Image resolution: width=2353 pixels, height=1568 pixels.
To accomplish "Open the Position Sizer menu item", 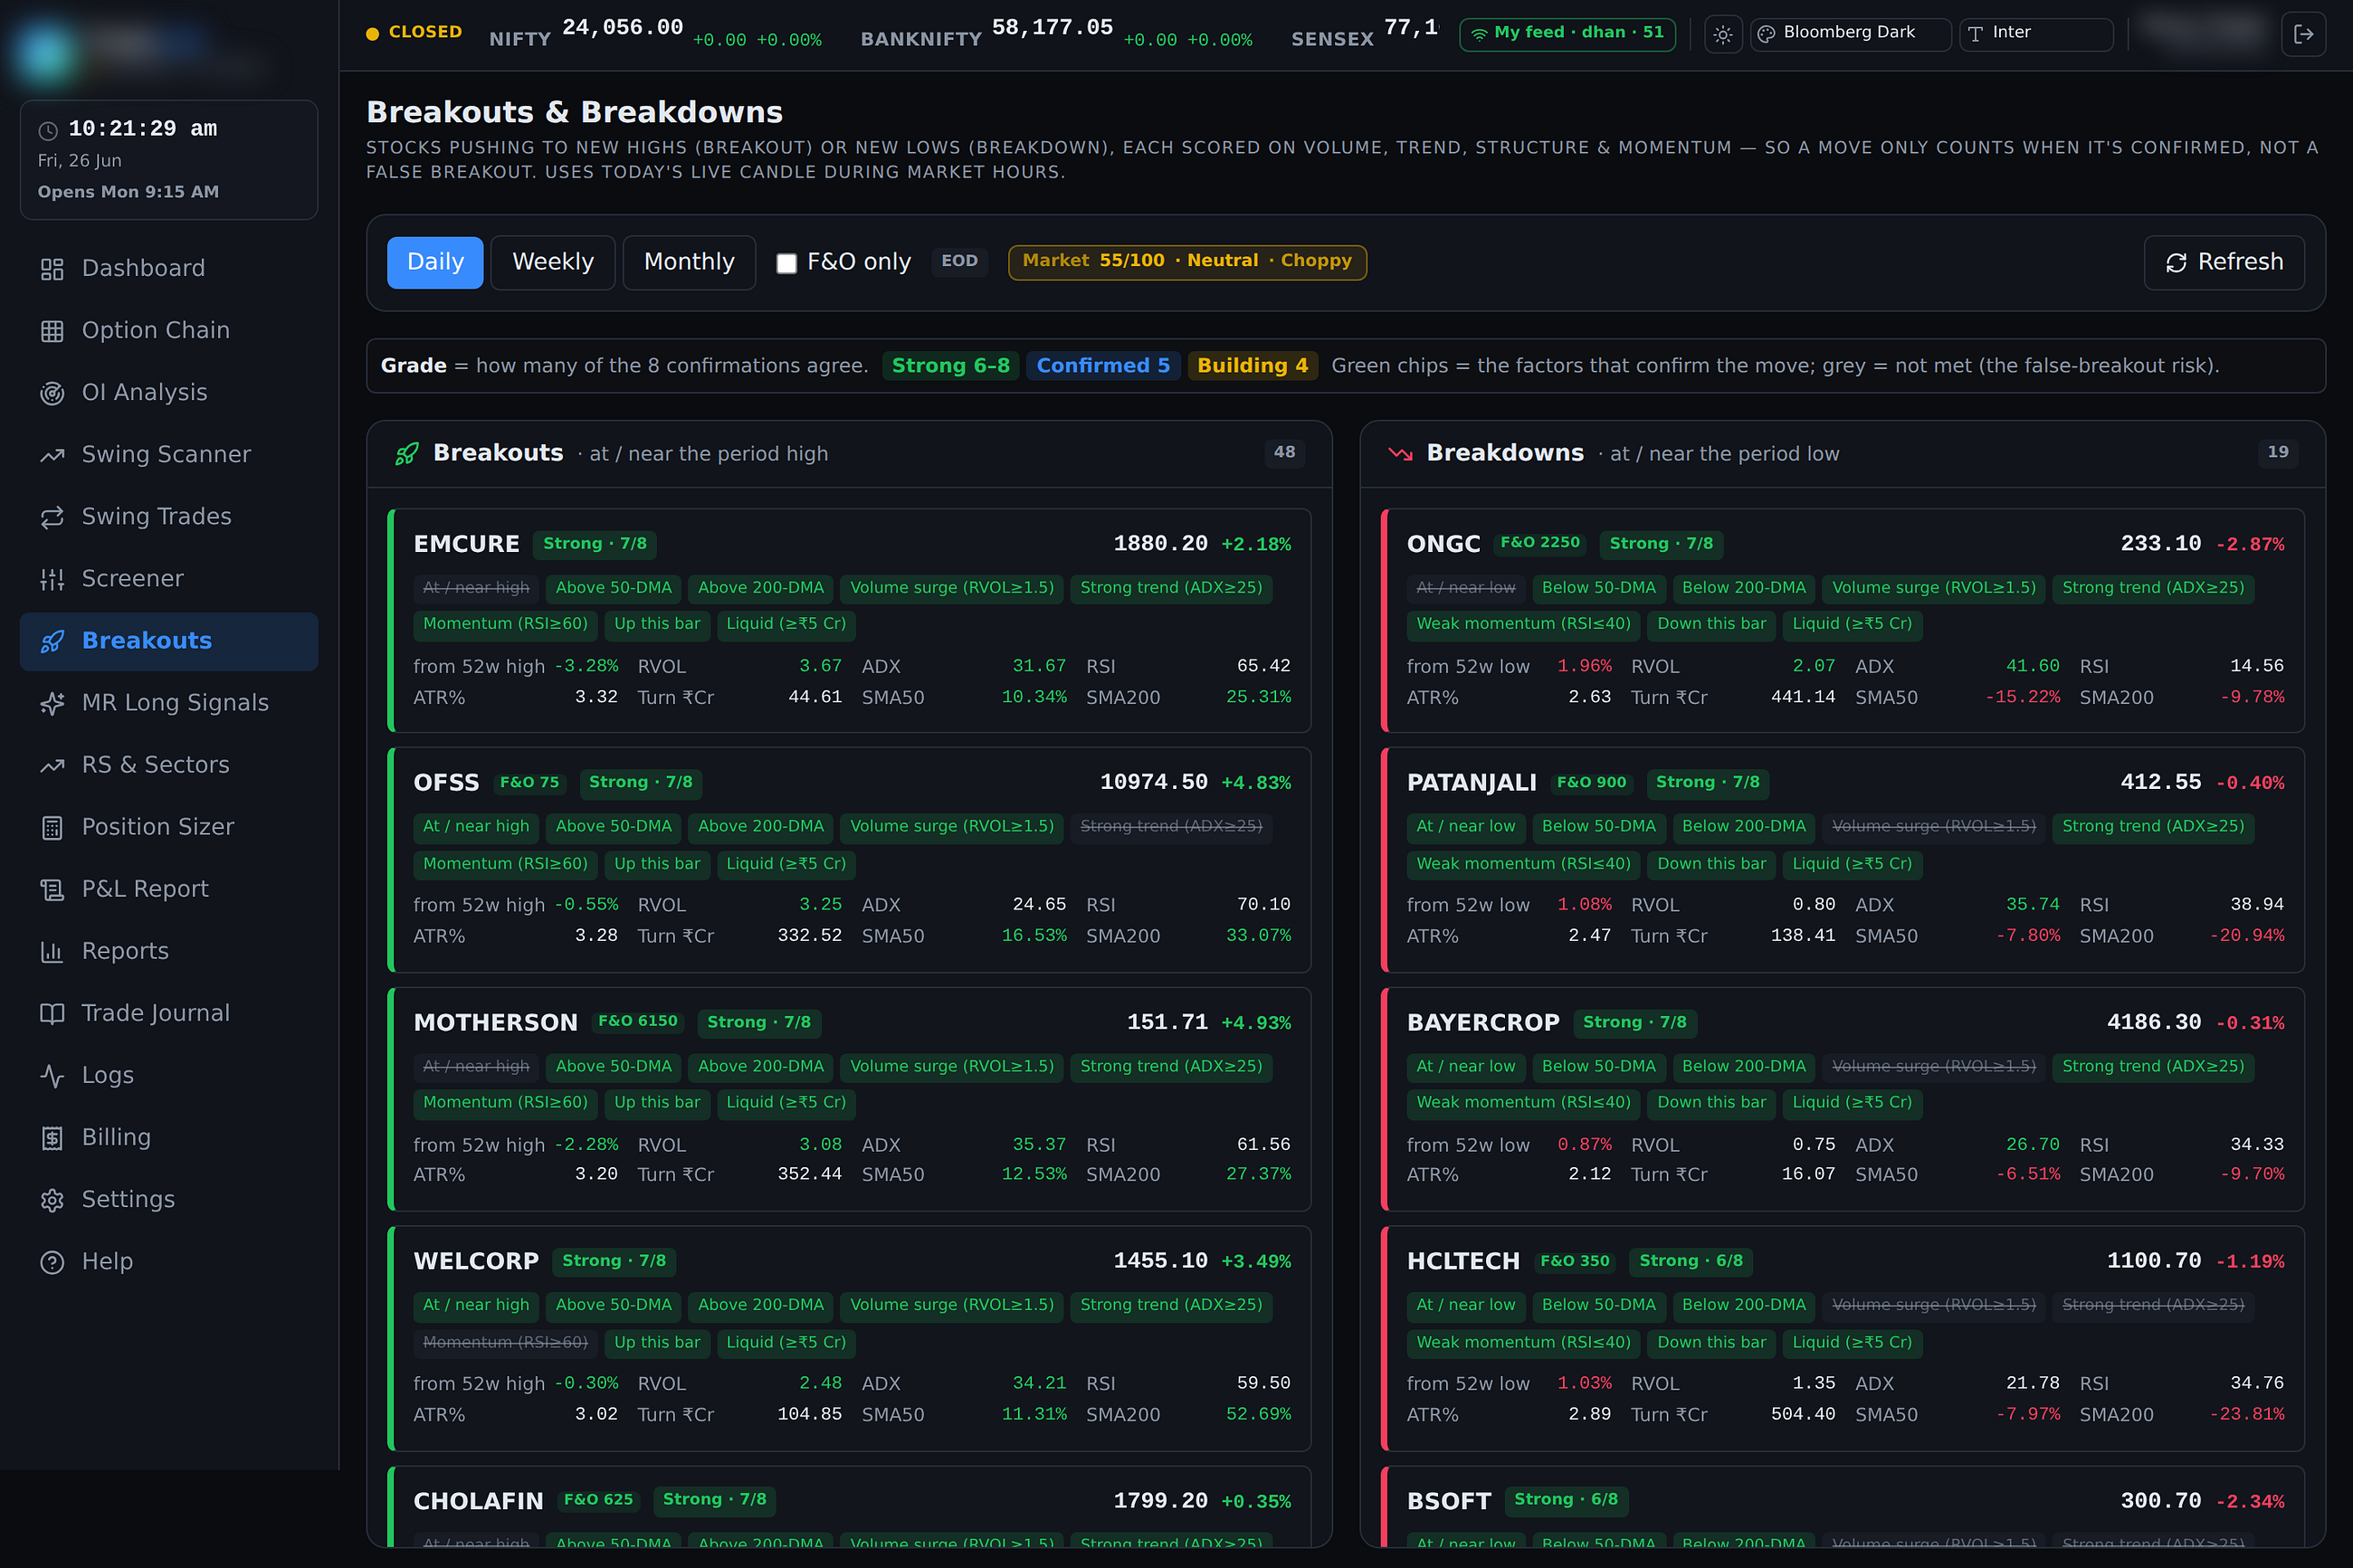I will 169,828.
